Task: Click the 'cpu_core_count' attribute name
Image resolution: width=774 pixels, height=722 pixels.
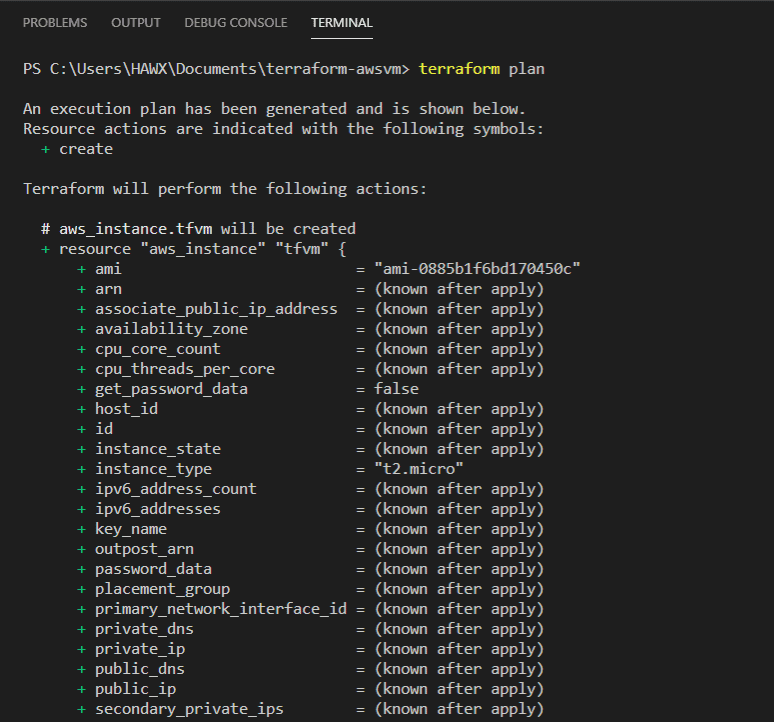Action: click(x=157, y=349)
